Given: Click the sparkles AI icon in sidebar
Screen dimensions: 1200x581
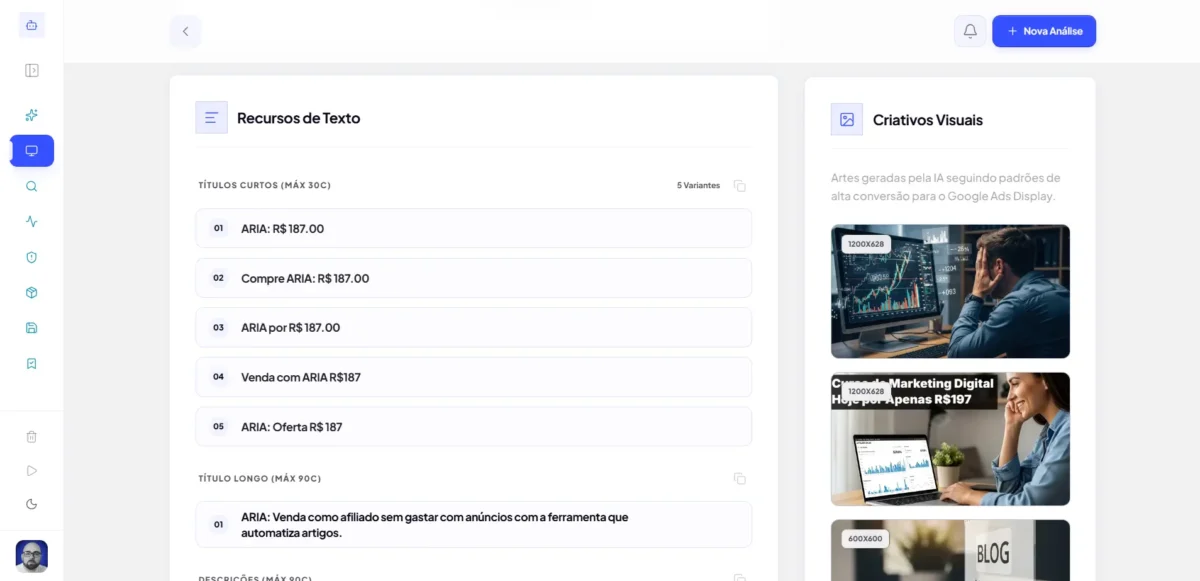Looking at the screenshot, I should click(32, 115).
